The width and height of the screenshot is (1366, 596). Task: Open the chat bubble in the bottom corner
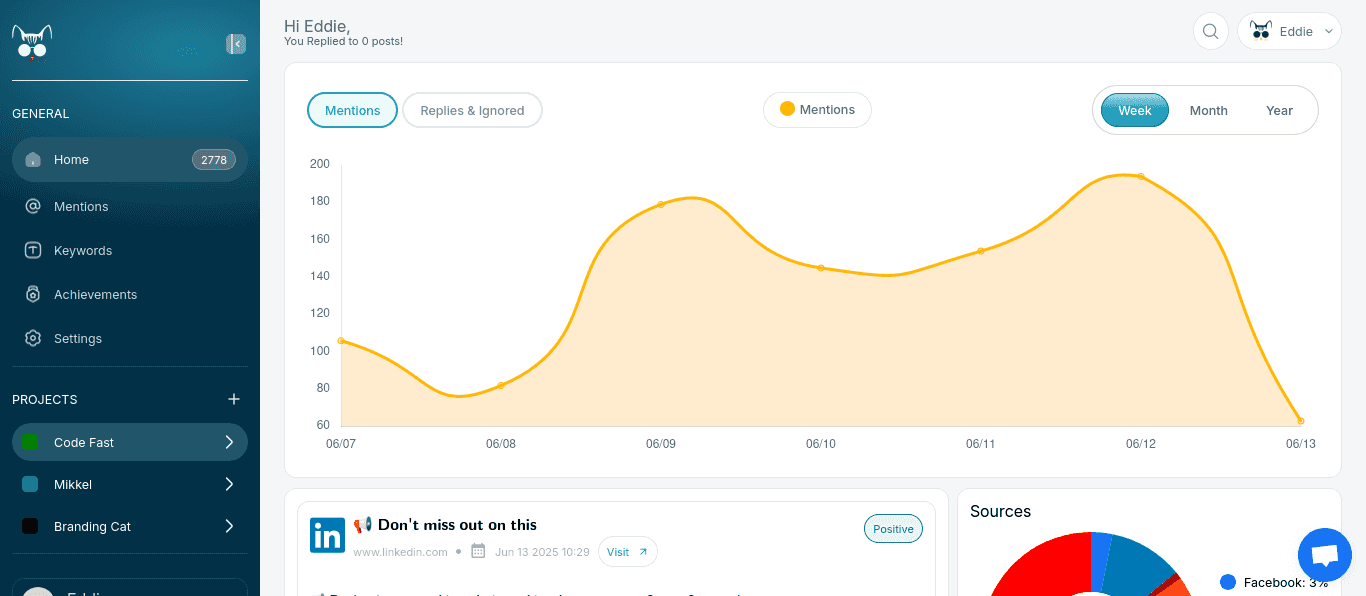(x=1324, y=555)
